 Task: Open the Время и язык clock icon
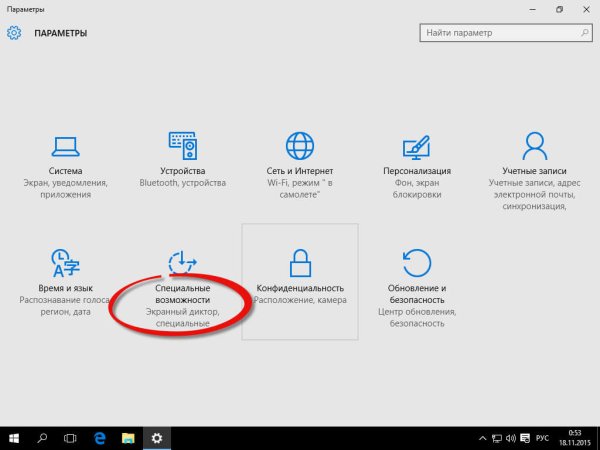pos(65,263)
